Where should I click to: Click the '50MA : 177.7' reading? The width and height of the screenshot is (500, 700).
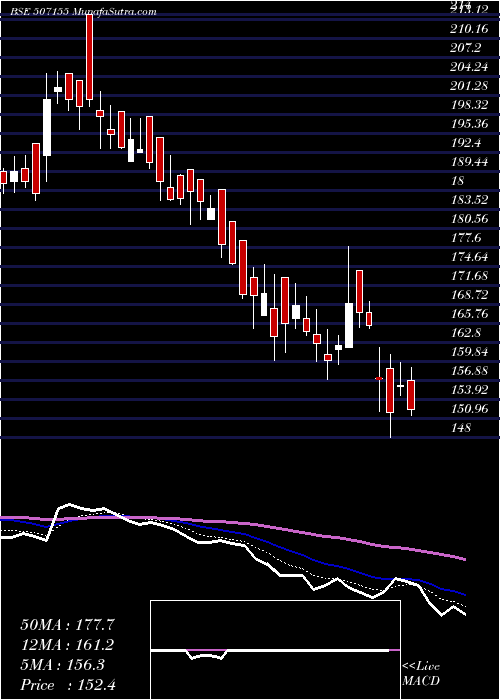[x=68, y=624]
